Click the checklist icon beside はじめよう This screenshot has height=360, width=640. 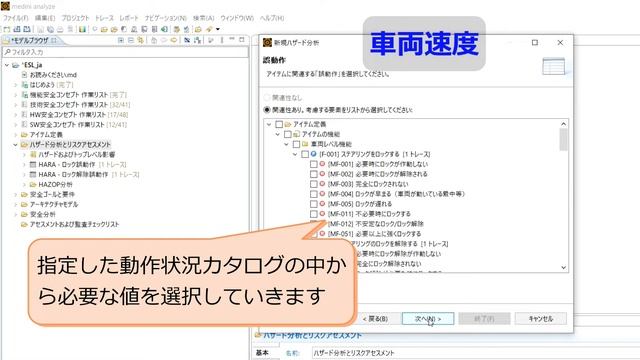[24, 84]
